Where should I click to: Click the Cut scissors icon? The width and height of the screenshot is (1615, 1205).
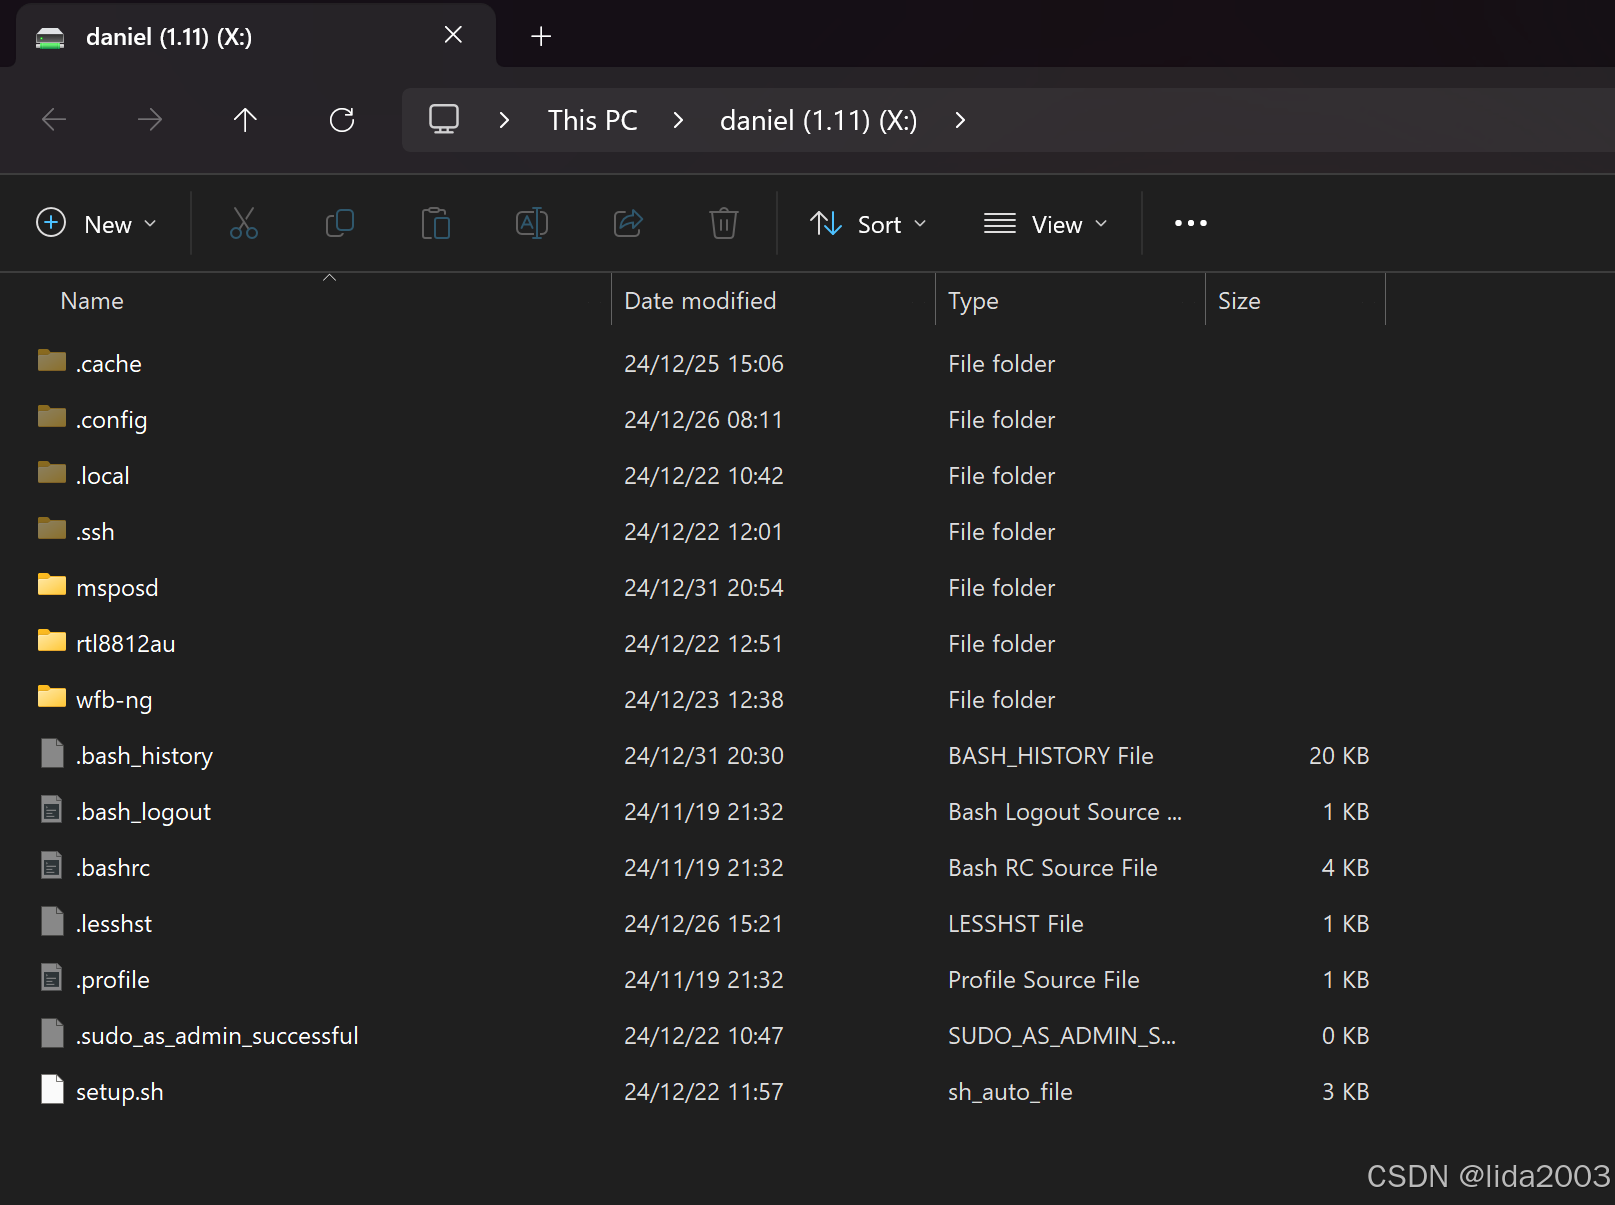tap(243, 223)
